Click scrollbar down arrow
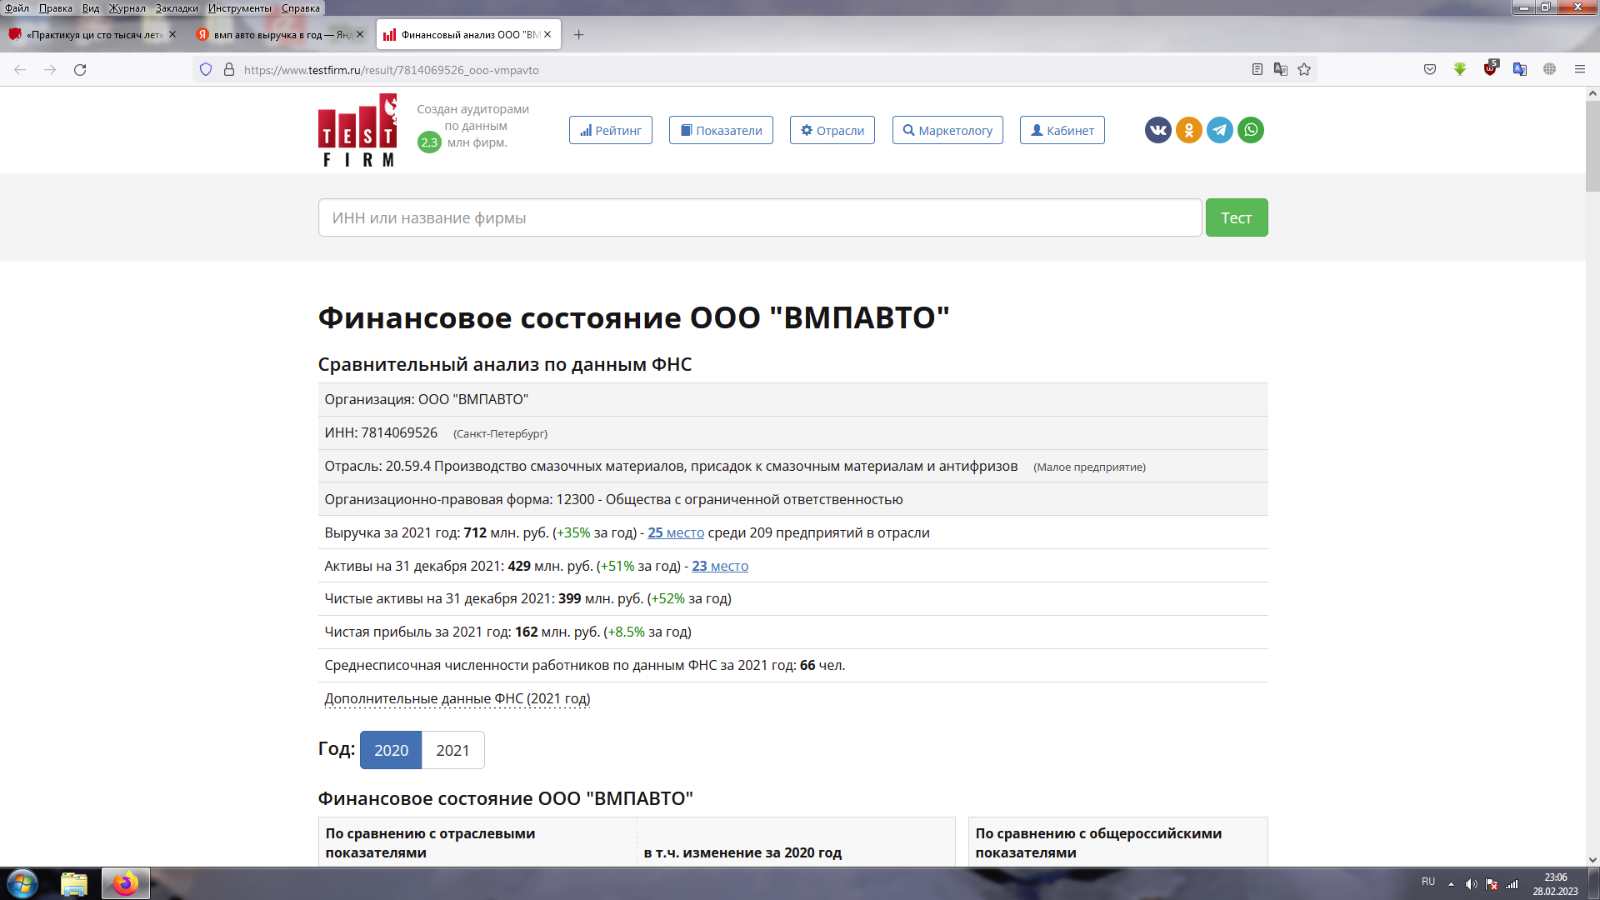 (1593, 859)
